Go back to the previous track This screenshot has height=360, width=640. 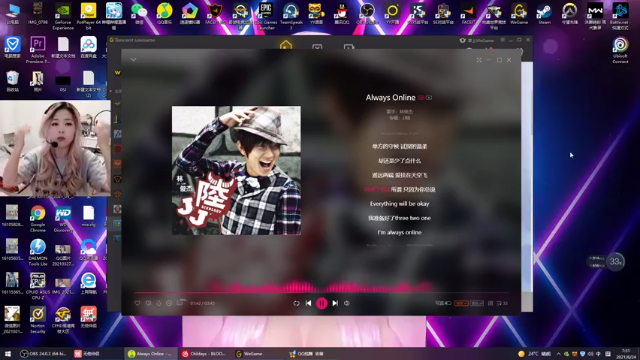click(309, 303)
